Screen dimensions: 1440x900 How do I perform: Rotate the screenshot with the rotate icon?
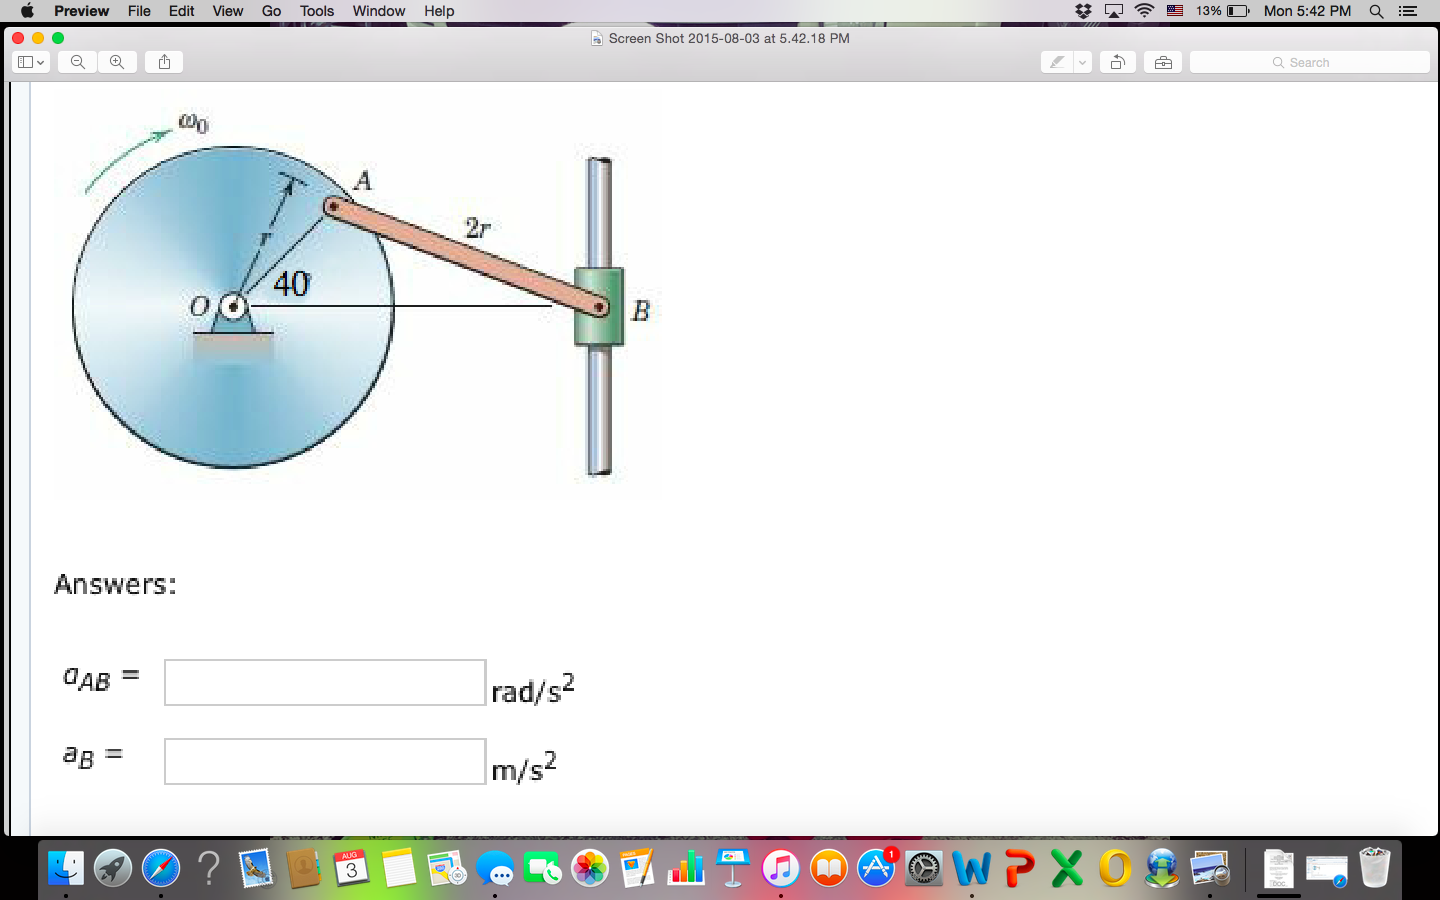(1118, 62)
